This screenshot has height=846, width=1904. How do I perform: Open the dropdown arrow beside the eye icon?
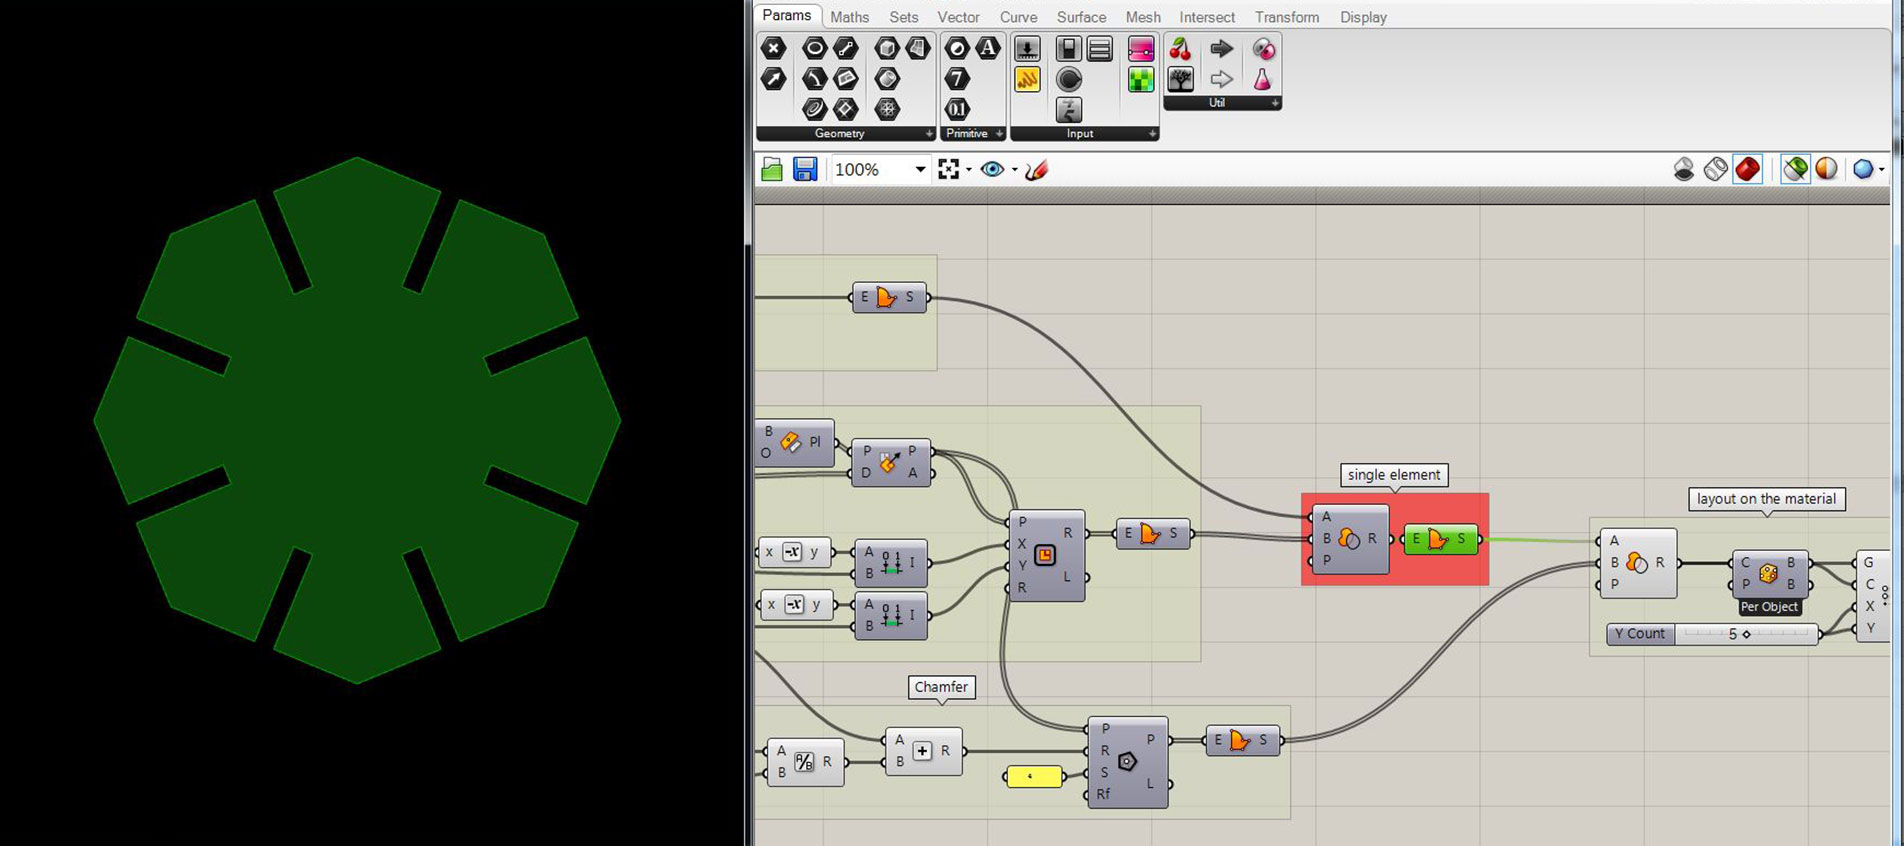coord(1014,170)
